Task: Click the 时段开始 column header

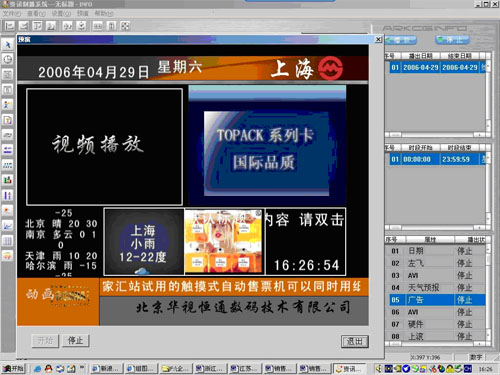Action: [x=421, y=148]
